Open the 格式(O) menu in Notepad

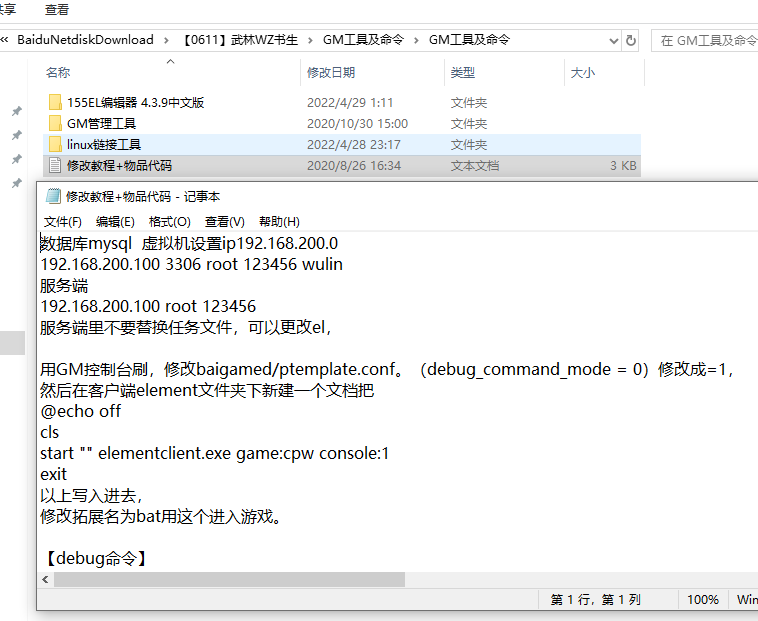(x=169, y=221)
